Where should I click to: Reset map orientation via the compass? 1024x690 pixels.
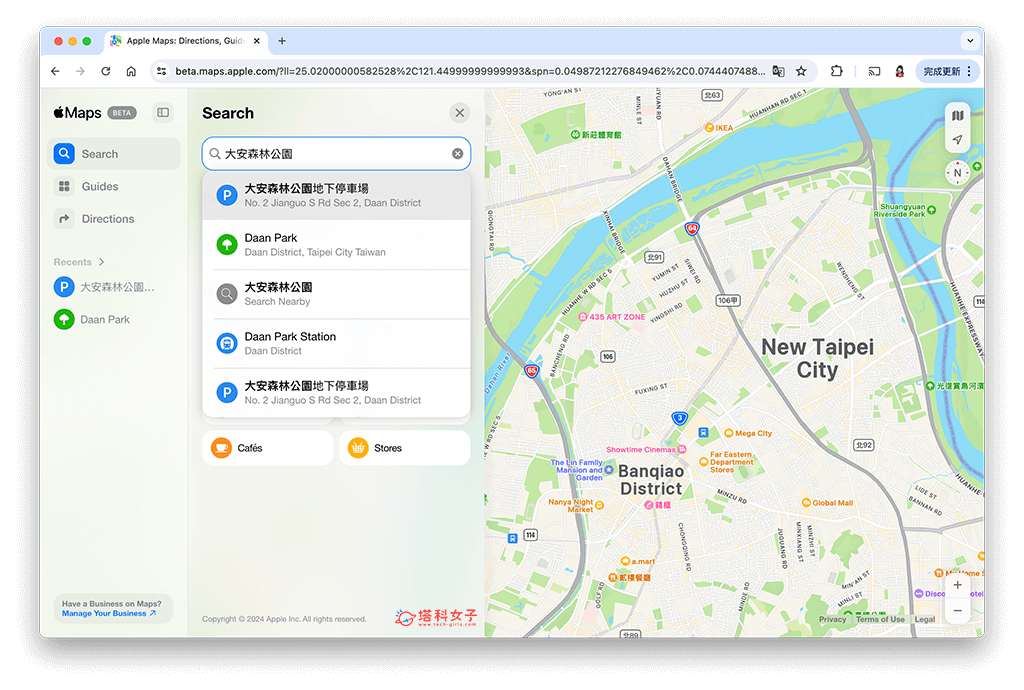(957, 172)
